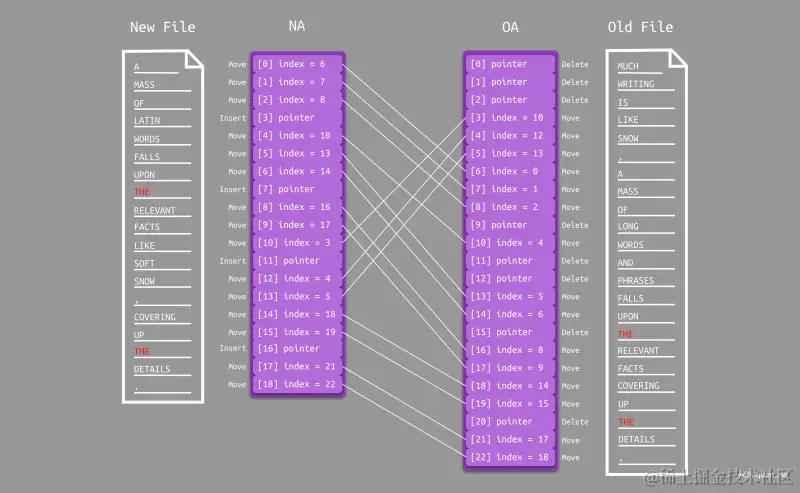Screen dimensions: 800x493
Task: Click "RELEVANT" in the New File document
Action: click(155, 210)
